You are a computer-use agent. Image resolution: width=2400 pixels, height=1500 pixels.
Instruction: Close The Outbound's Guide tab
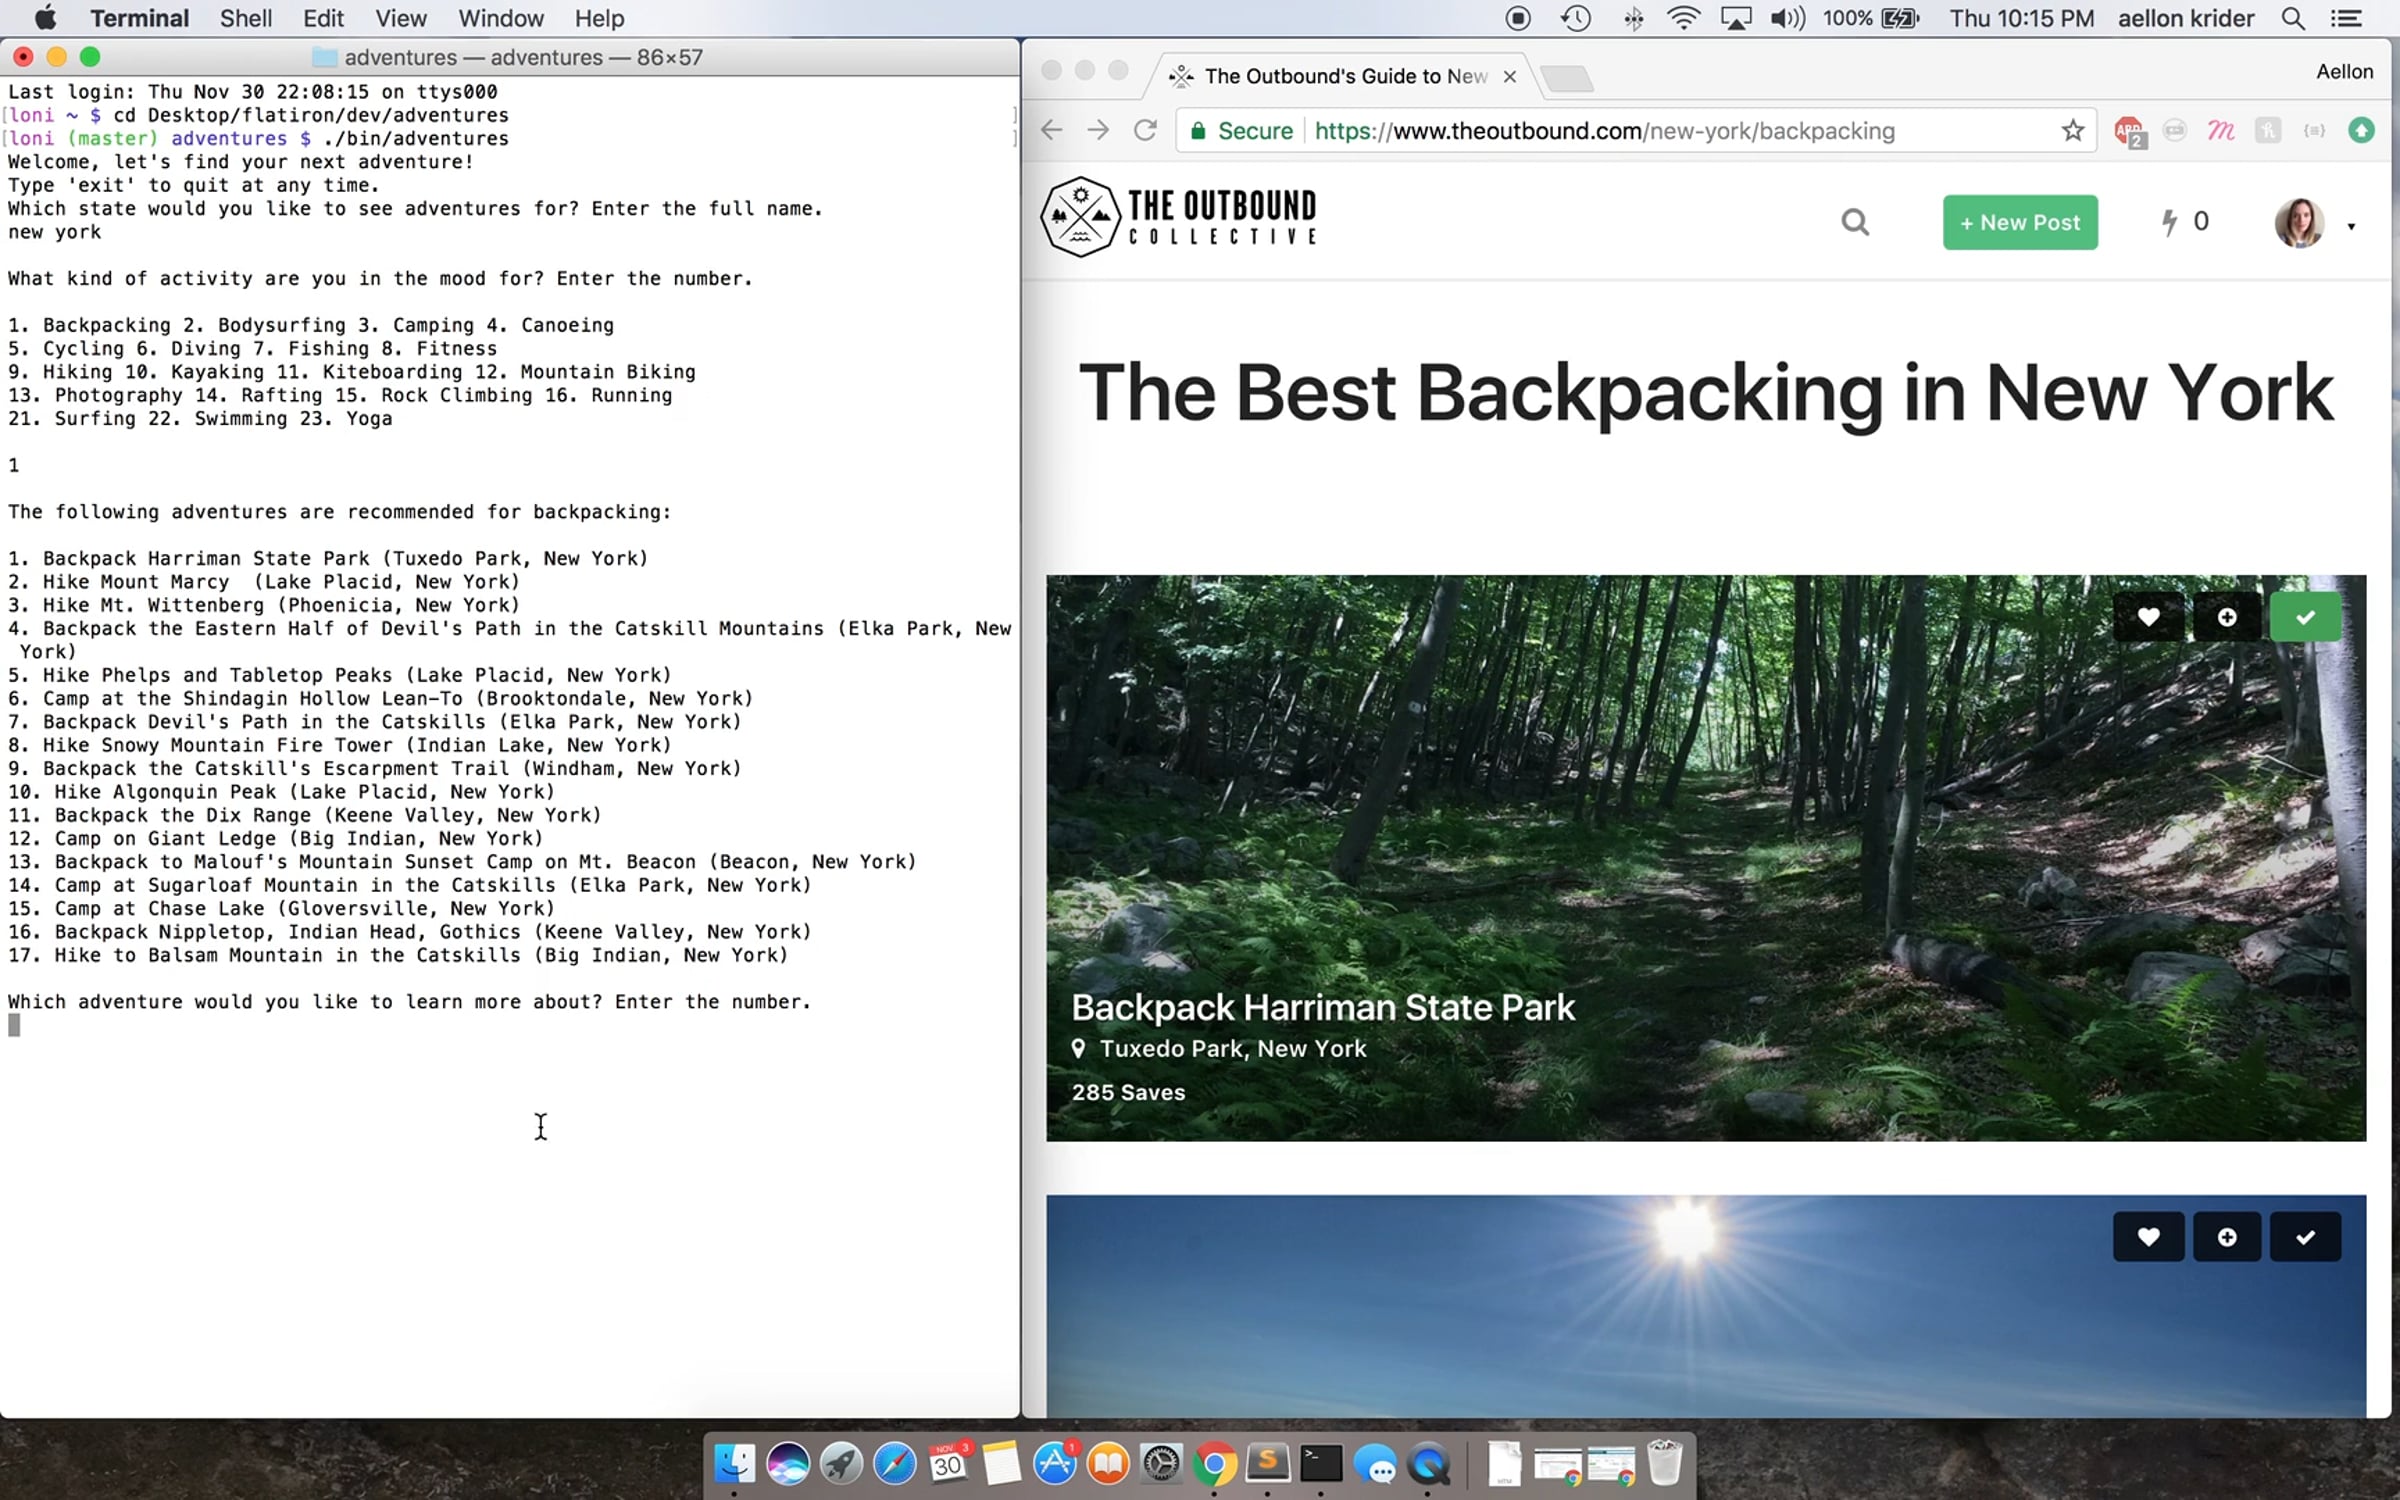(x=1510, y=77)
